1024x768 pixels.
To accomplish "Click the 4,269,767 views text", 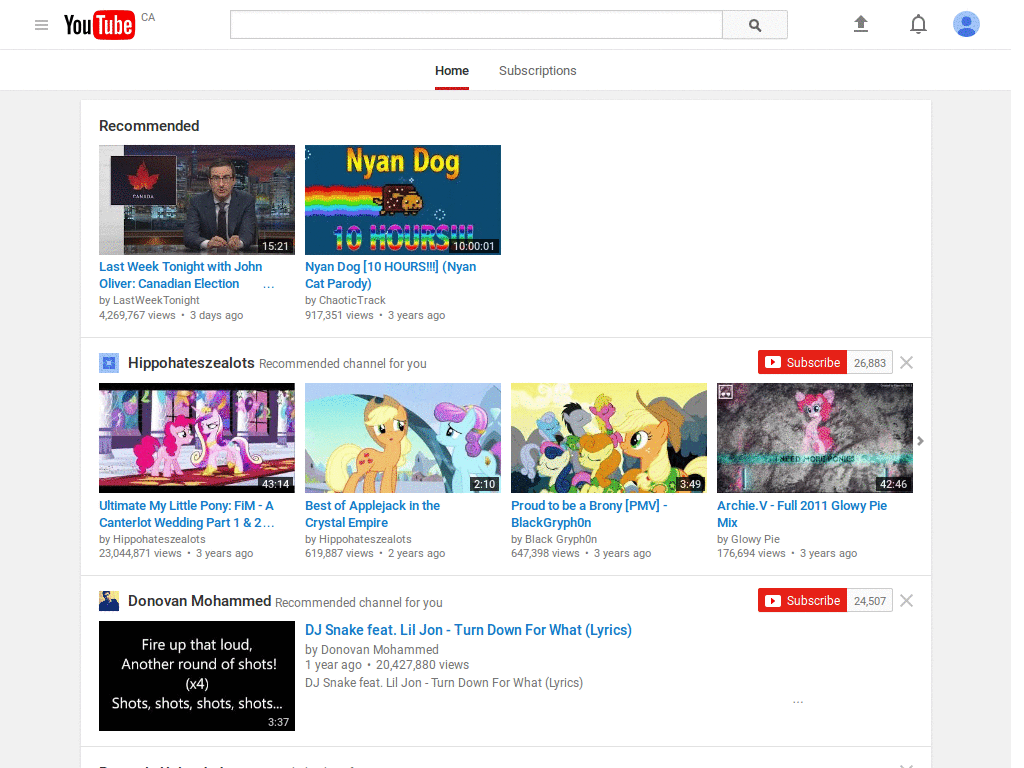I will click(137, 315).
